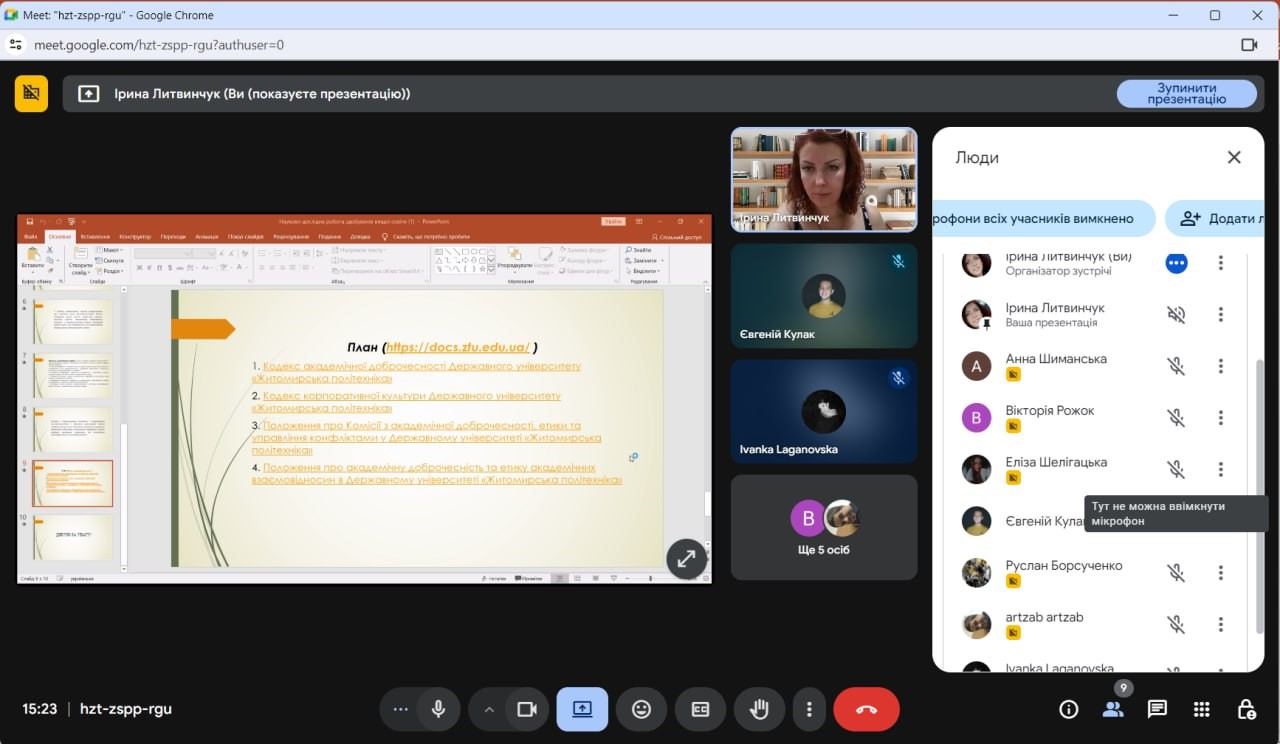Click muted mic icon for Вікторія Рожок
The image size is (1280, 744).
(1176, 418)
